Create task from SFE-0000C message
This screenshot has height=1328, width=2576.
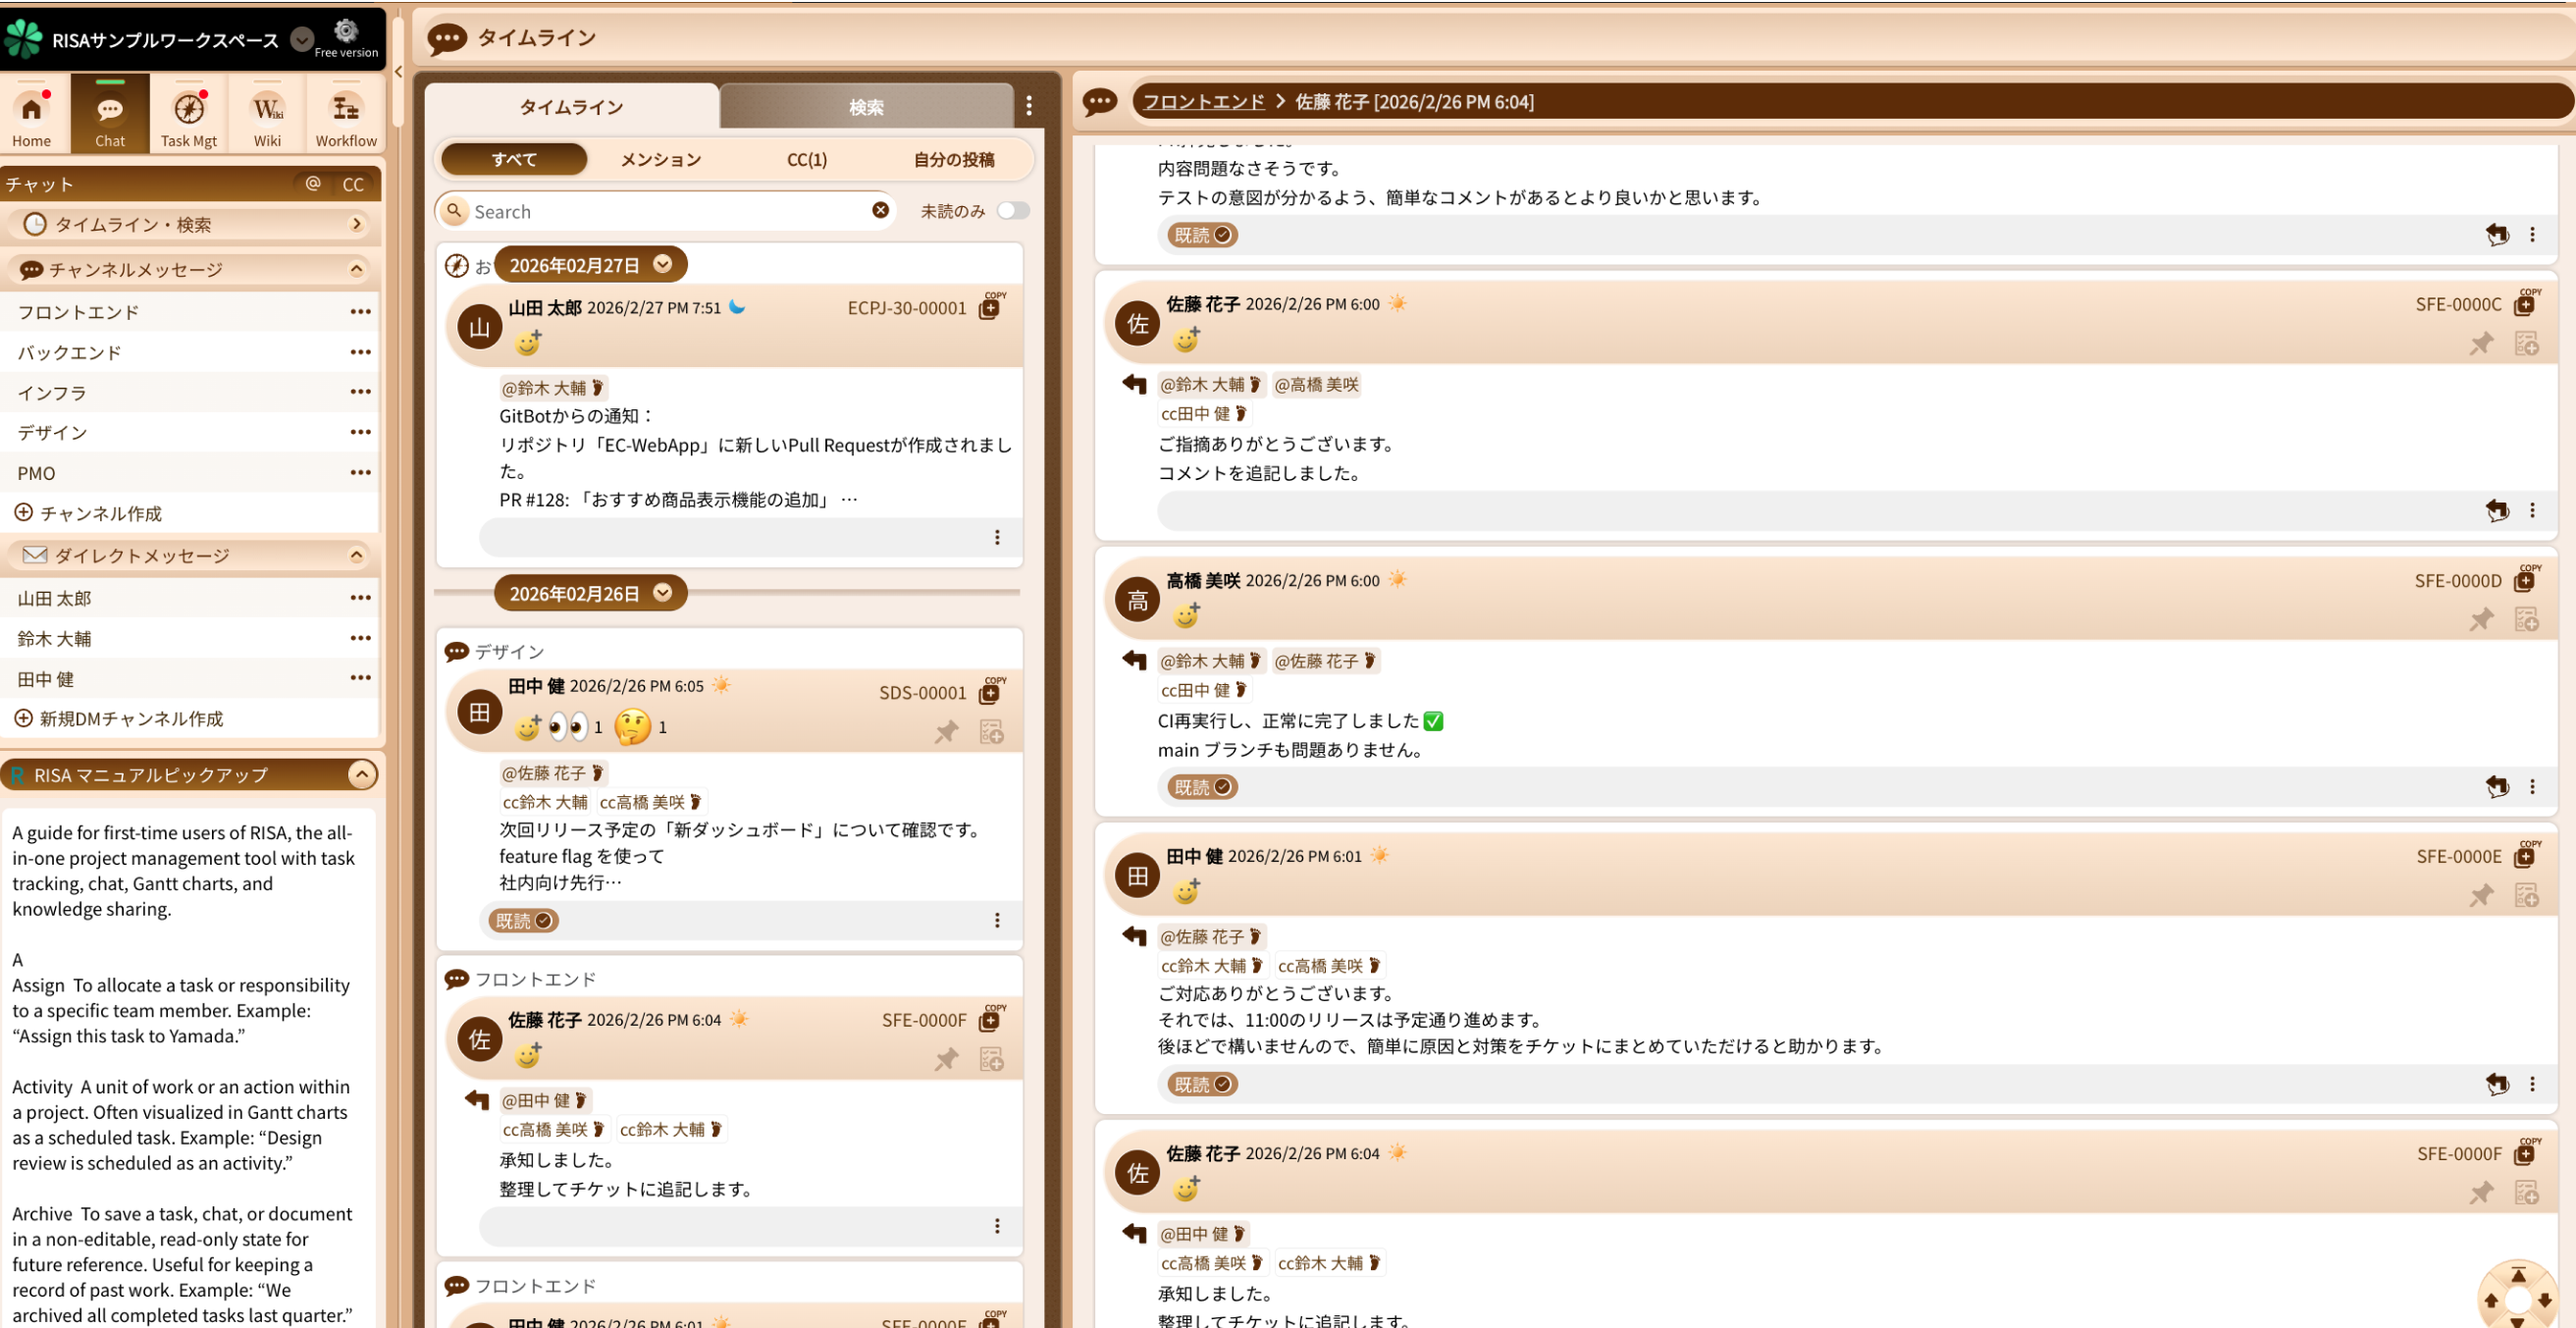[2527, 344]
